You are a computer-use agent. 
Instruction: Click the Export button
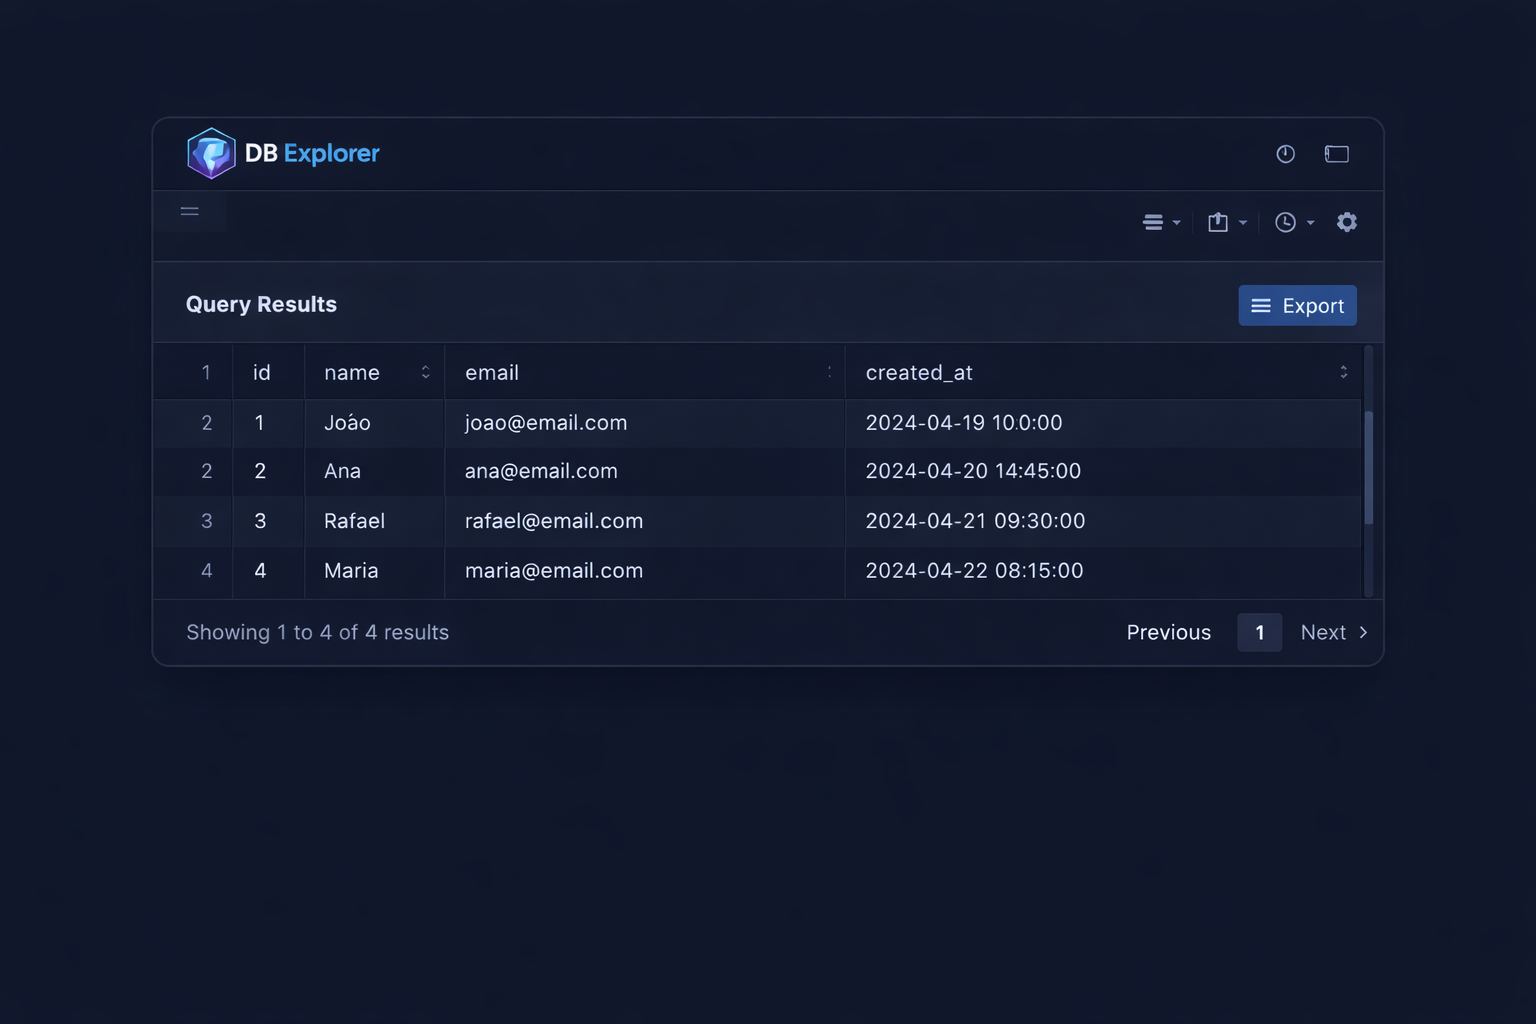pos(1297,305)
